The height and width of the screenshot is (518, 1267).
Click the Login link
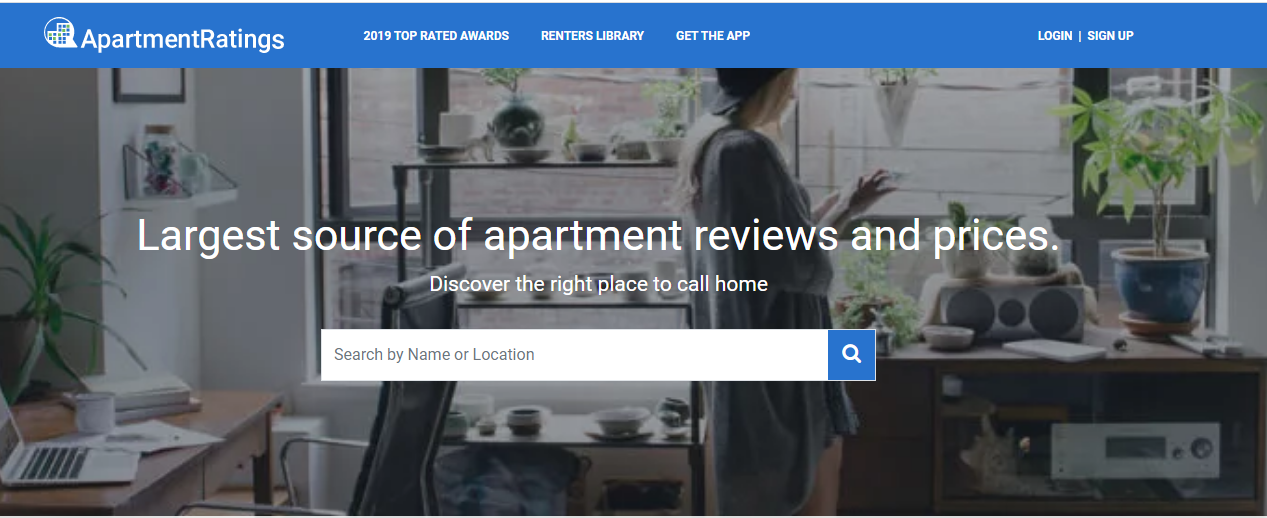(1054, 36)
